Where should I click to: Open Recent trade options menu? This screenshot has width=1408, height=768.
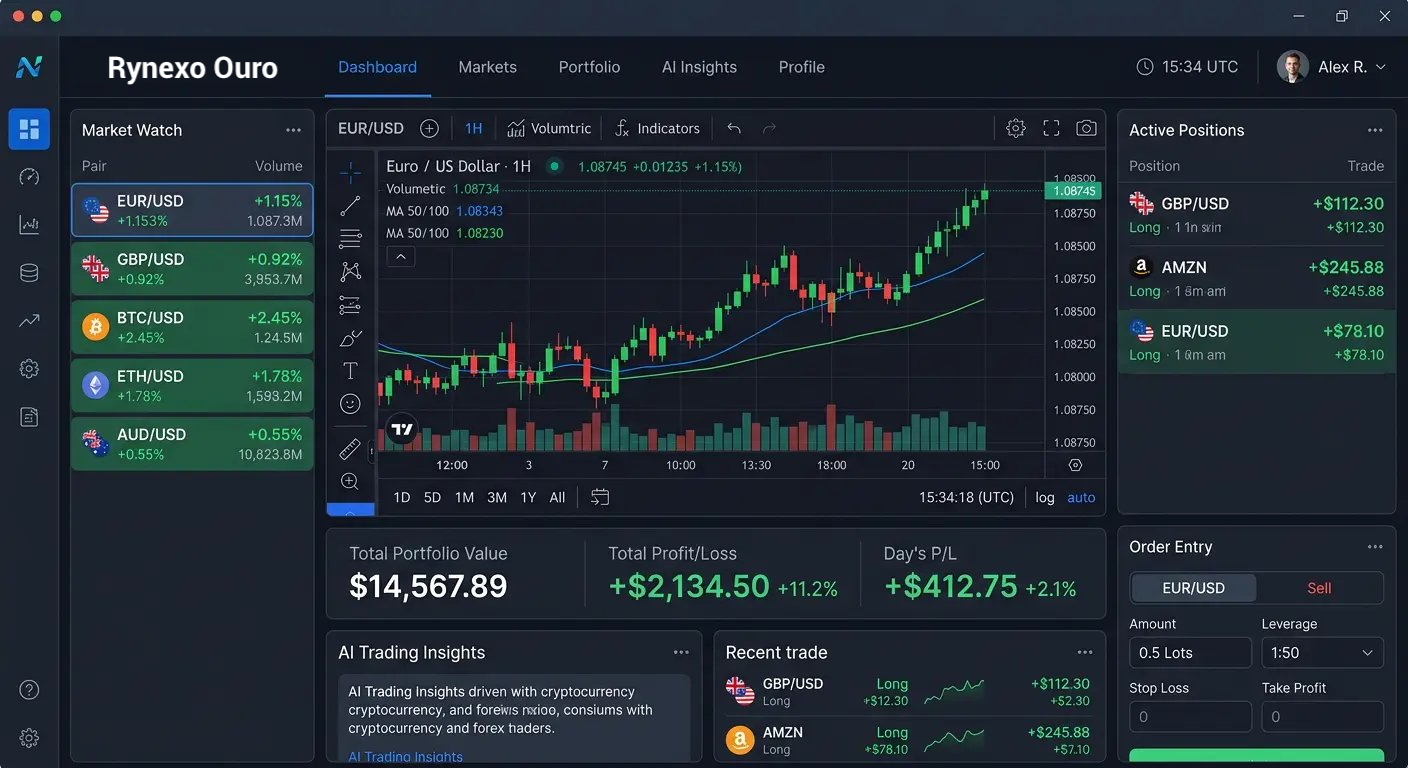tap(1085, 652)
